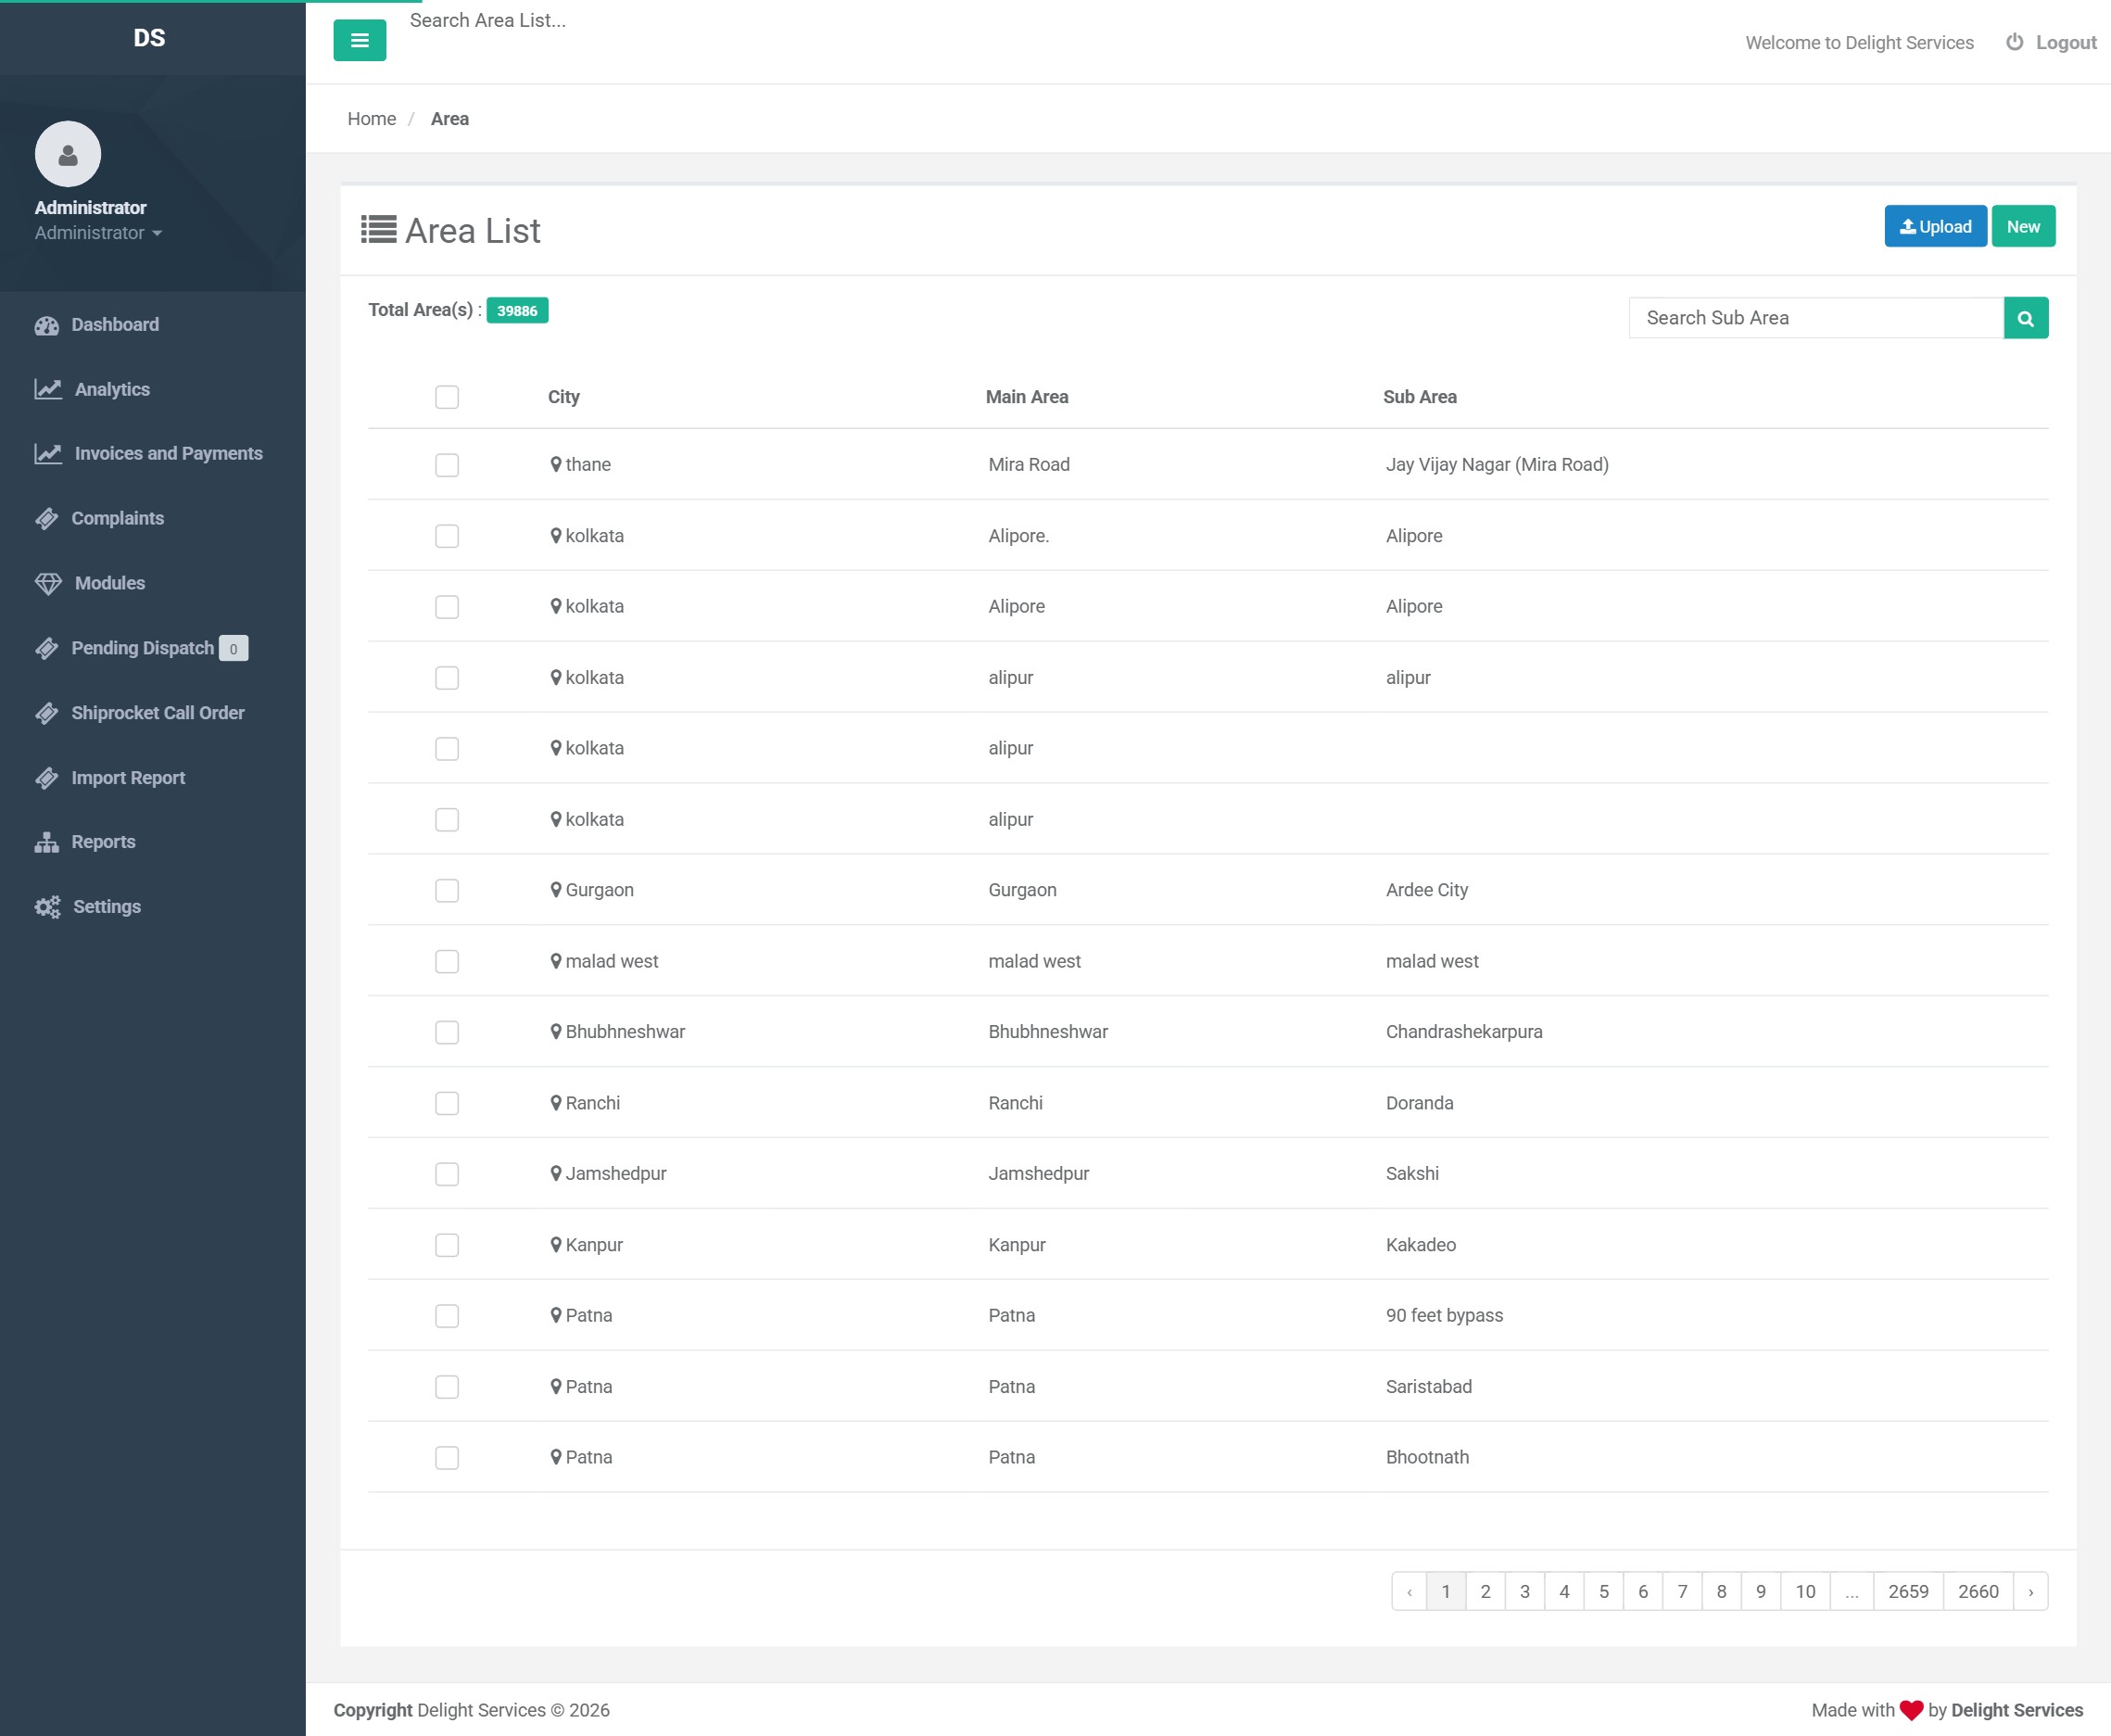This screenshot has width=2111, height=1736.
Task: Click the blue Upload button
Action: 1935,226
